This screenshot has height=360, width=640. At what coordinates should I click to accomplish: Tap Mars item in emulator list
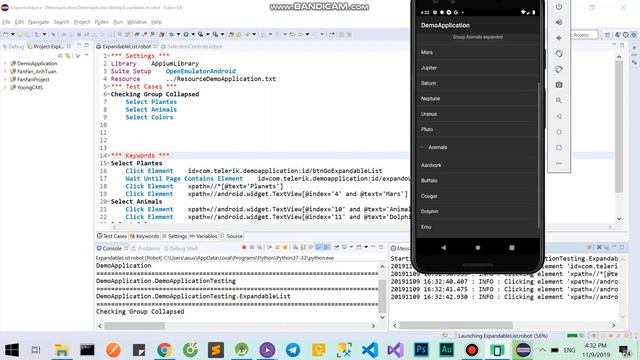[478, 52]
